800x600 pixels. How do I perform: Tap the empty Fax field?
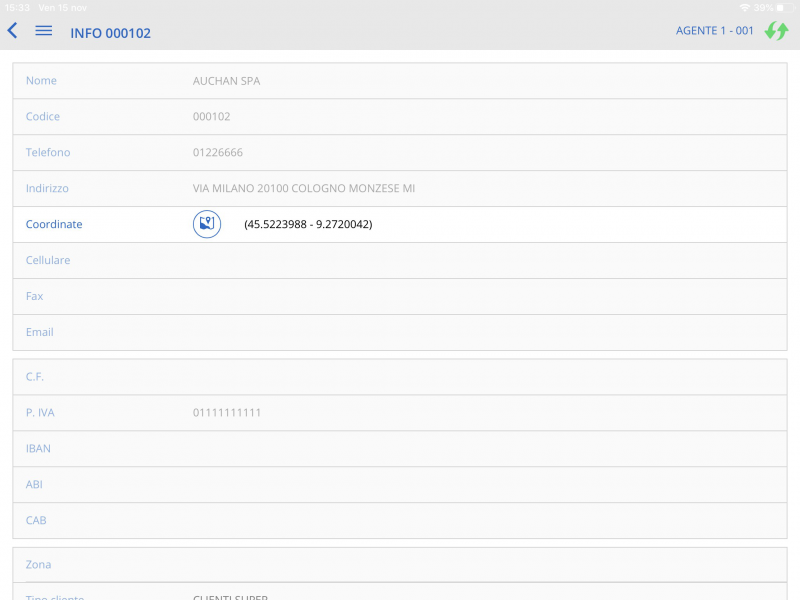point(400,297)
